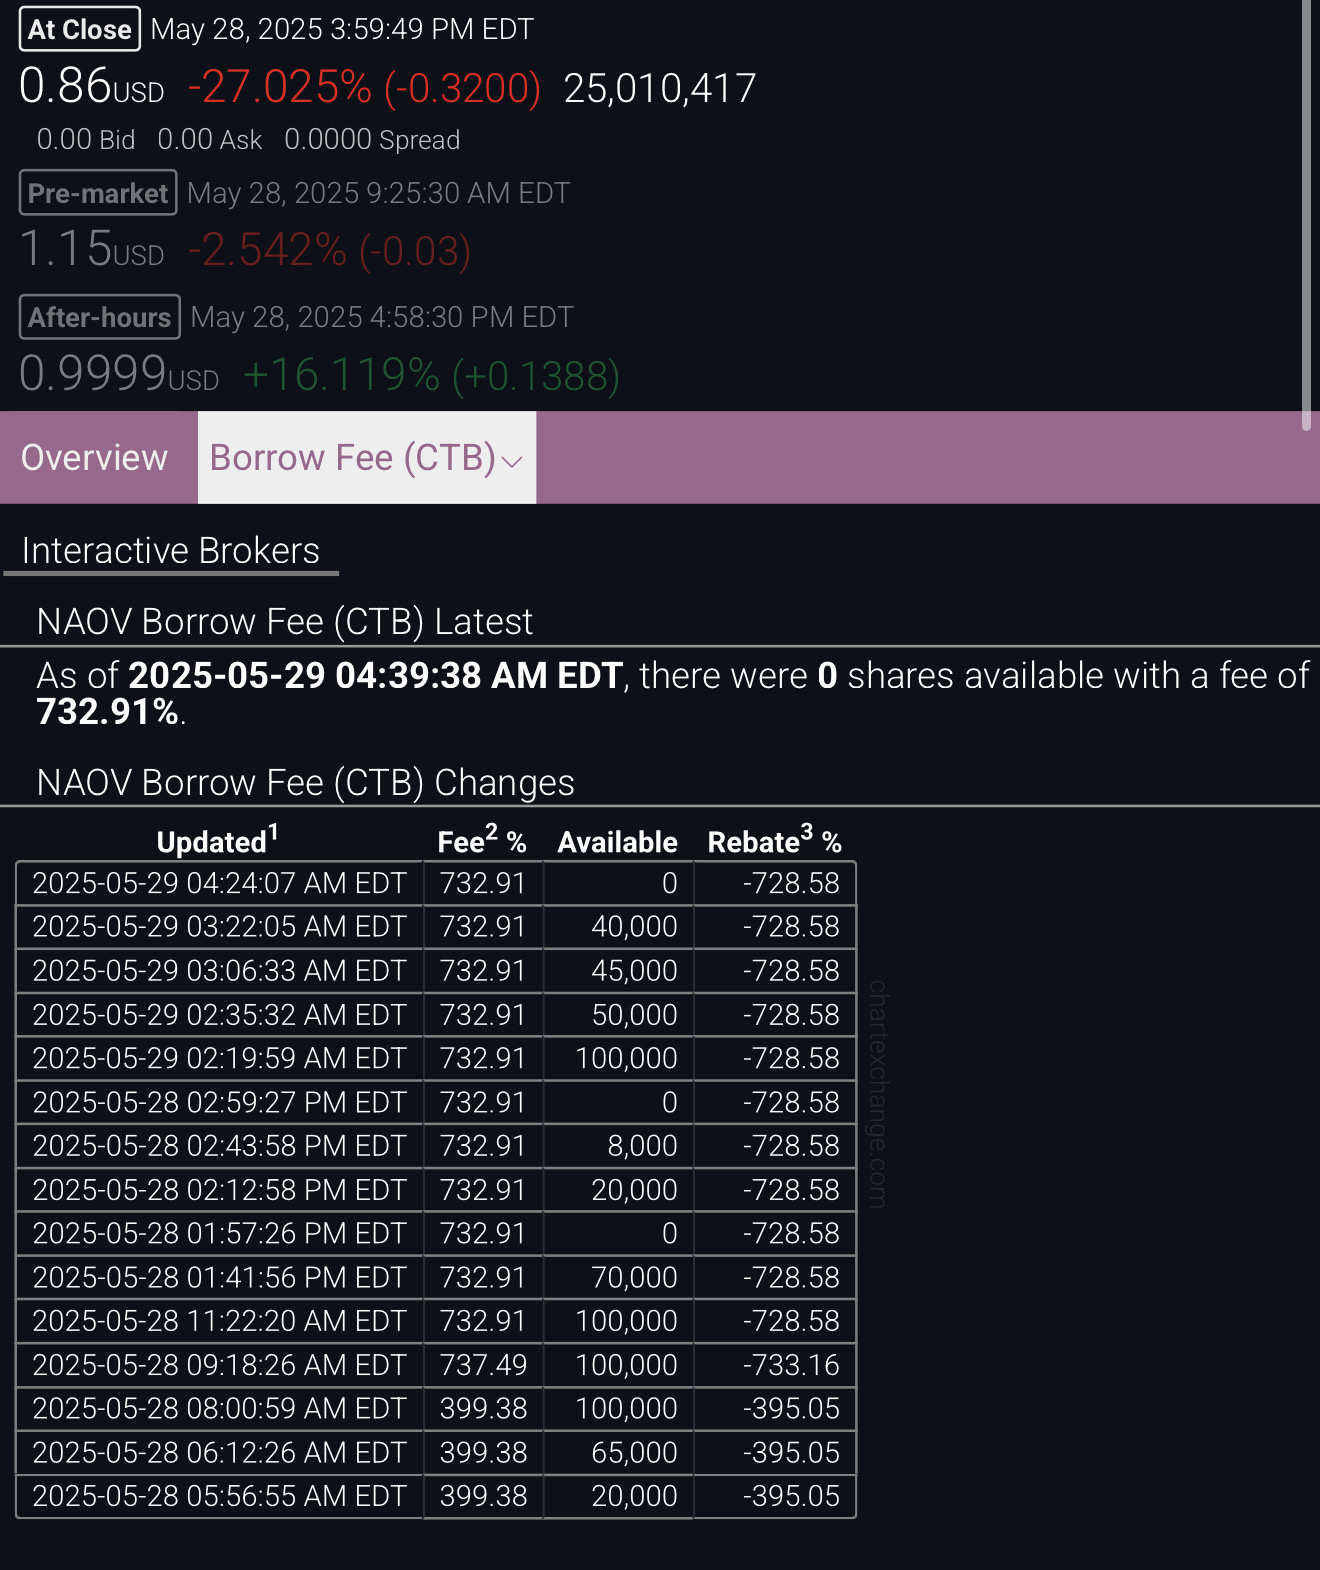1320x1570 pixels.
Task: Open the Overview tab
Action: [x=95, y=457]
